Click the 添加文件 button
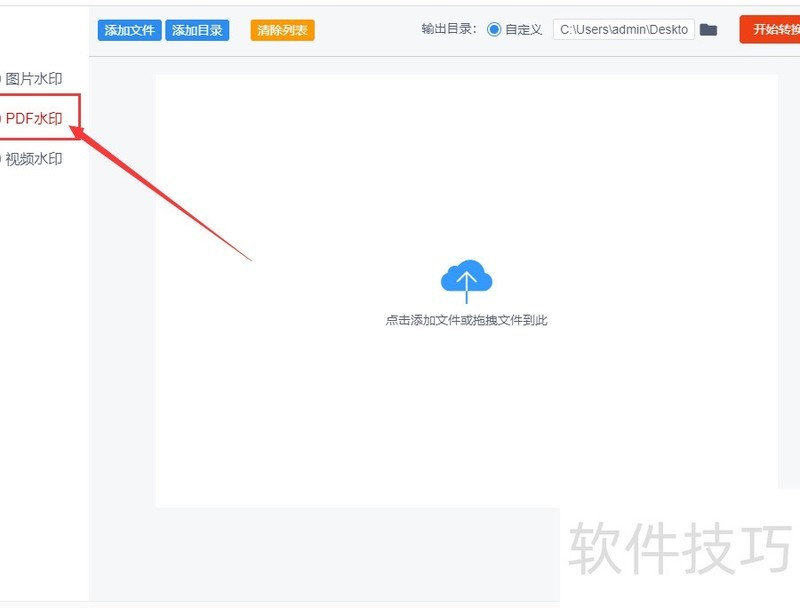The height and width of the screenshot is (608, 800). (x=129, y=29)
